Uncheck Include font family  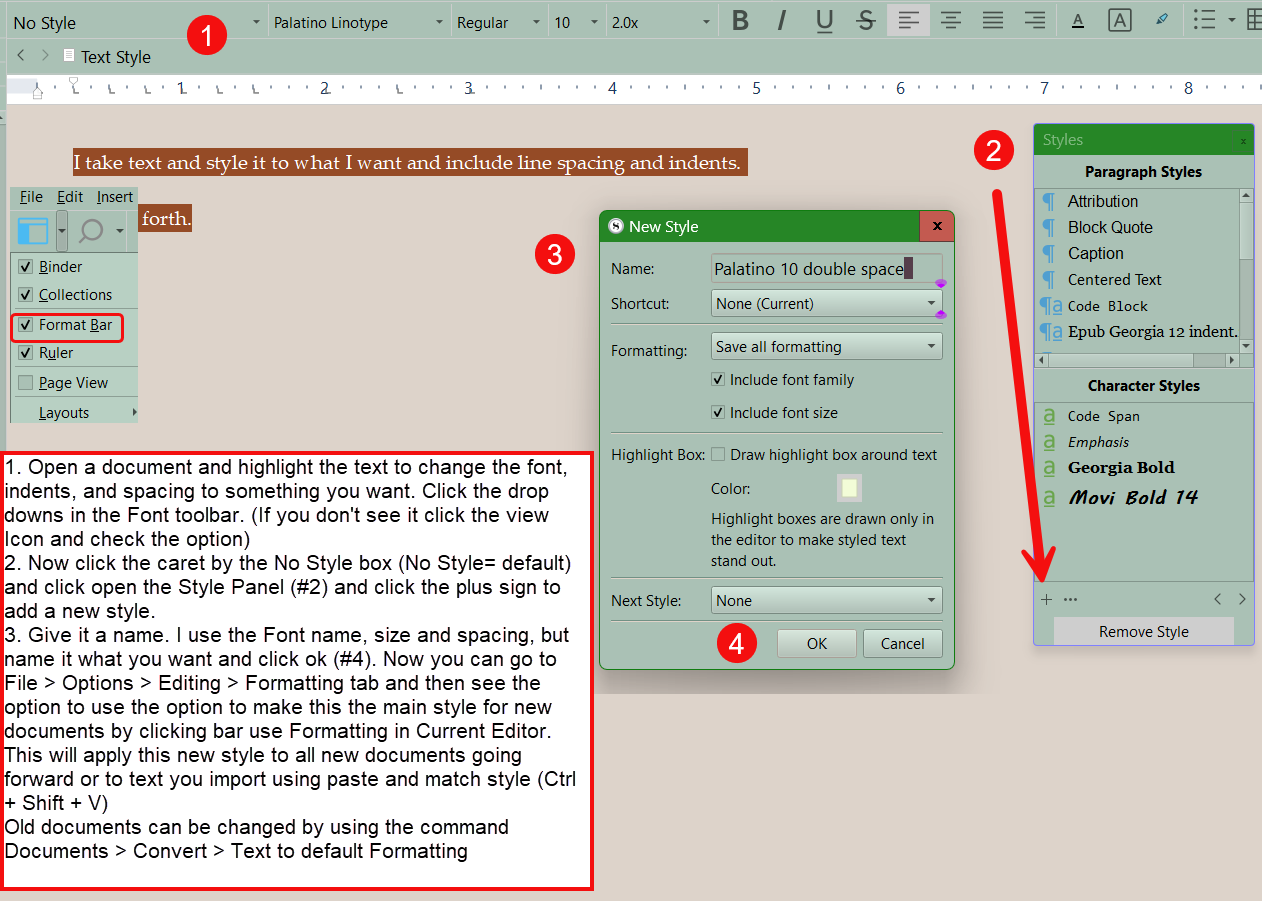718,380
